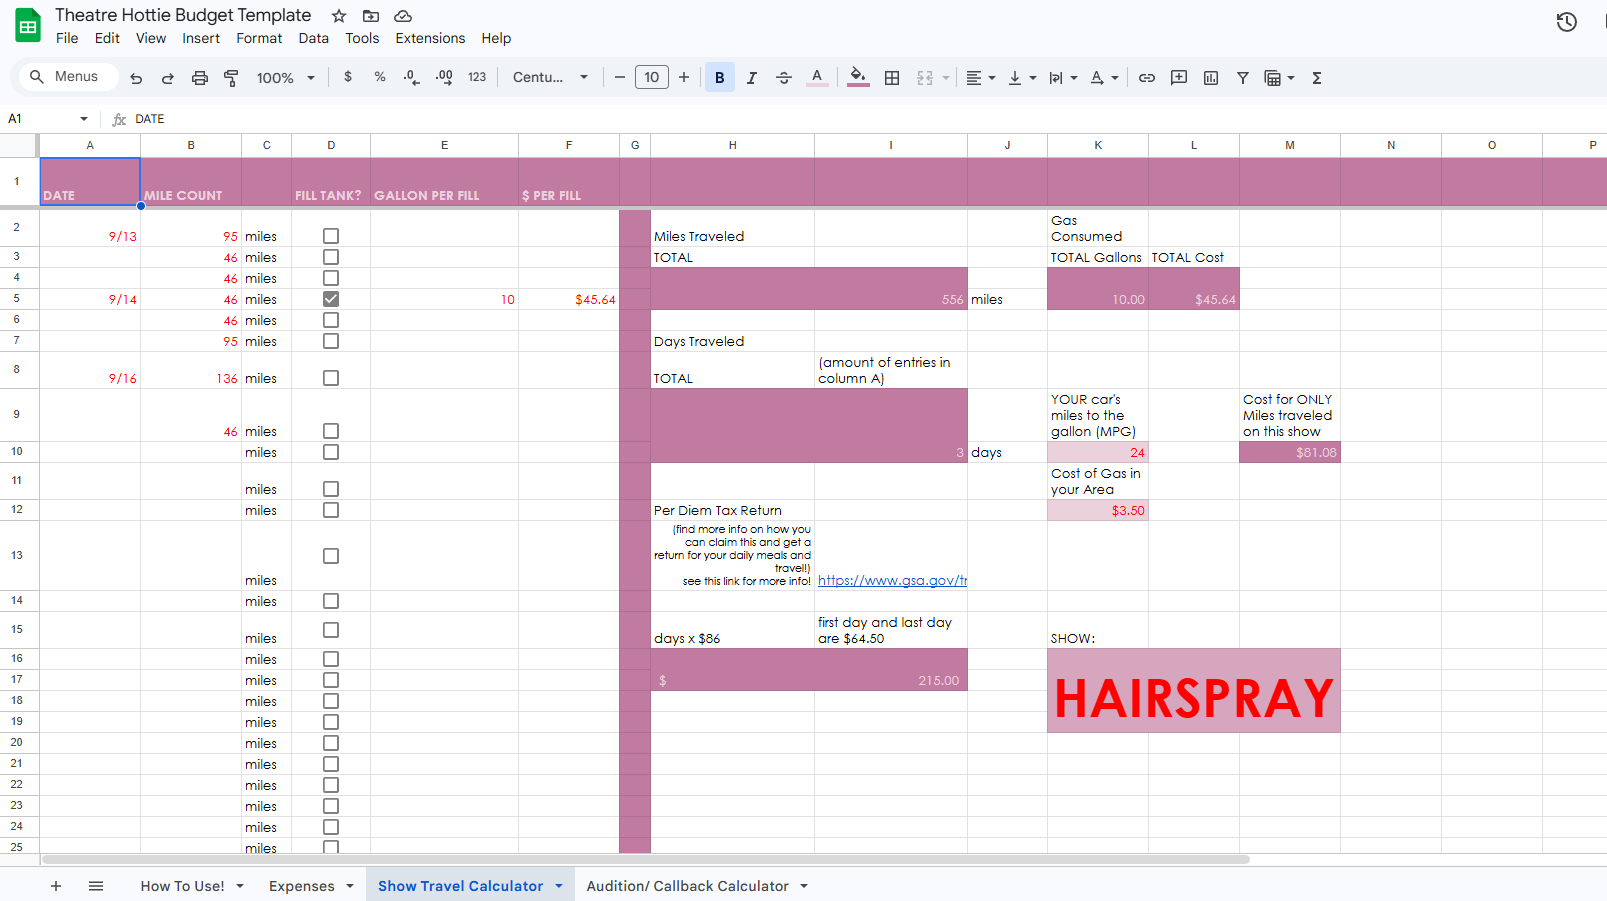Expand the Name box dropdown arrow

[84, 119]
